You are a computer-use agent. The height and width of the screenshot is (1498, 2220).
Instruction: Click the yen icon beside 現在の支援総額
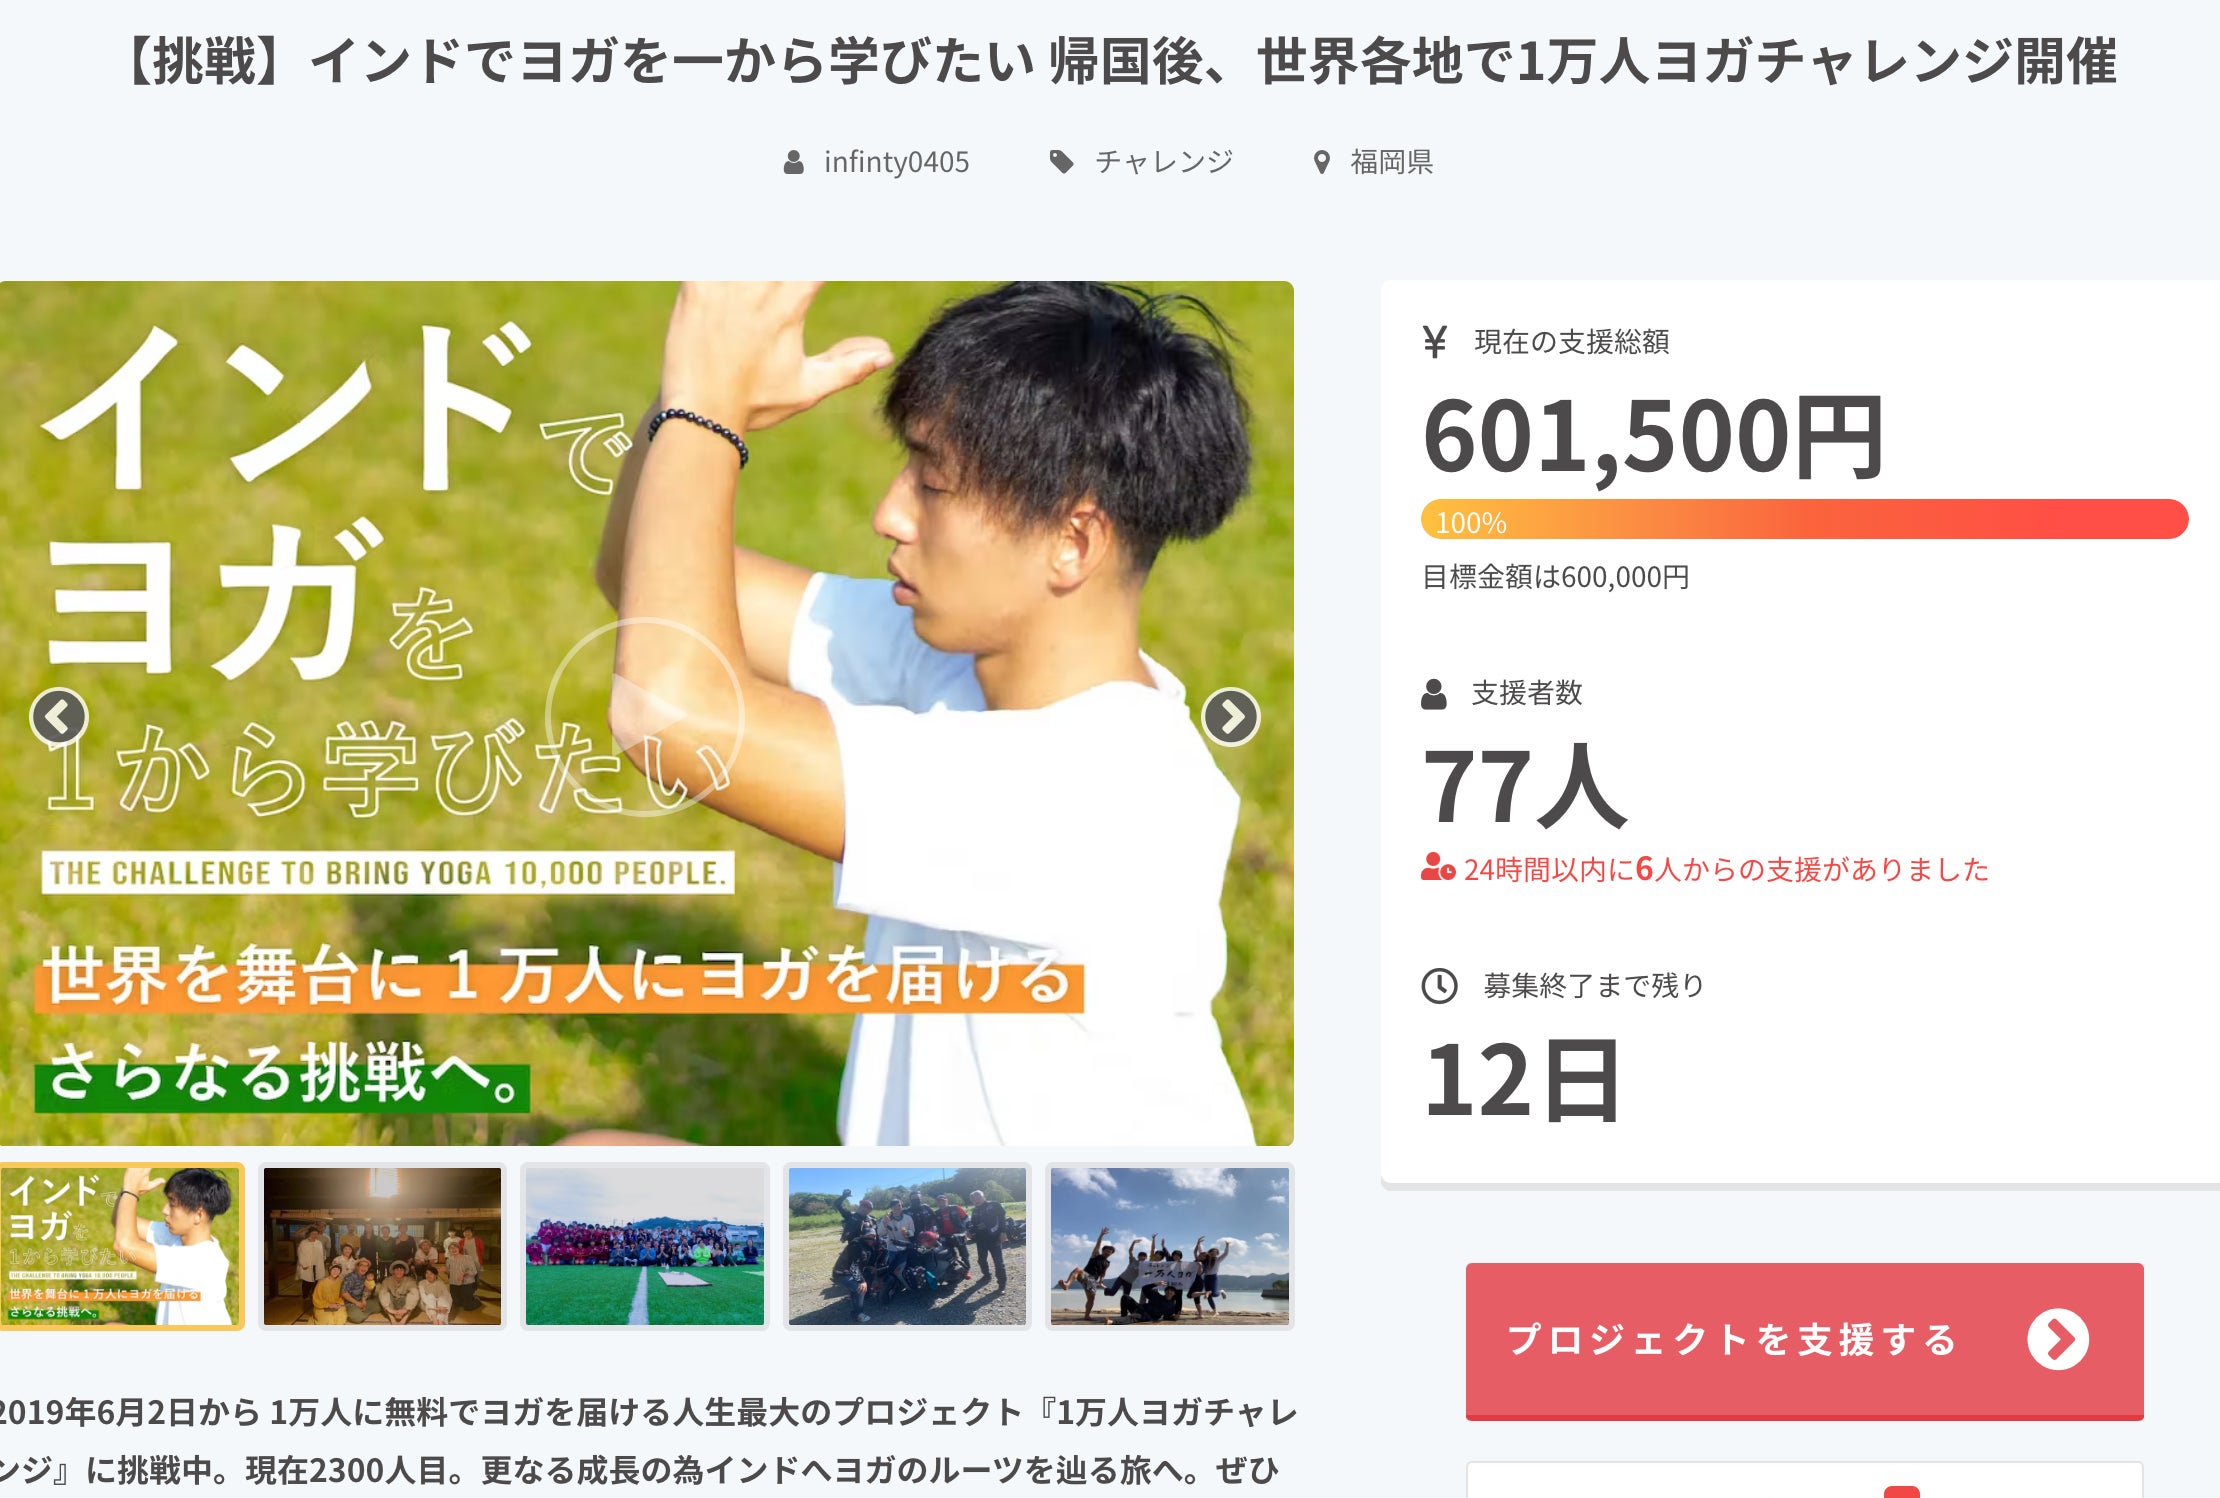point(1435,342)
